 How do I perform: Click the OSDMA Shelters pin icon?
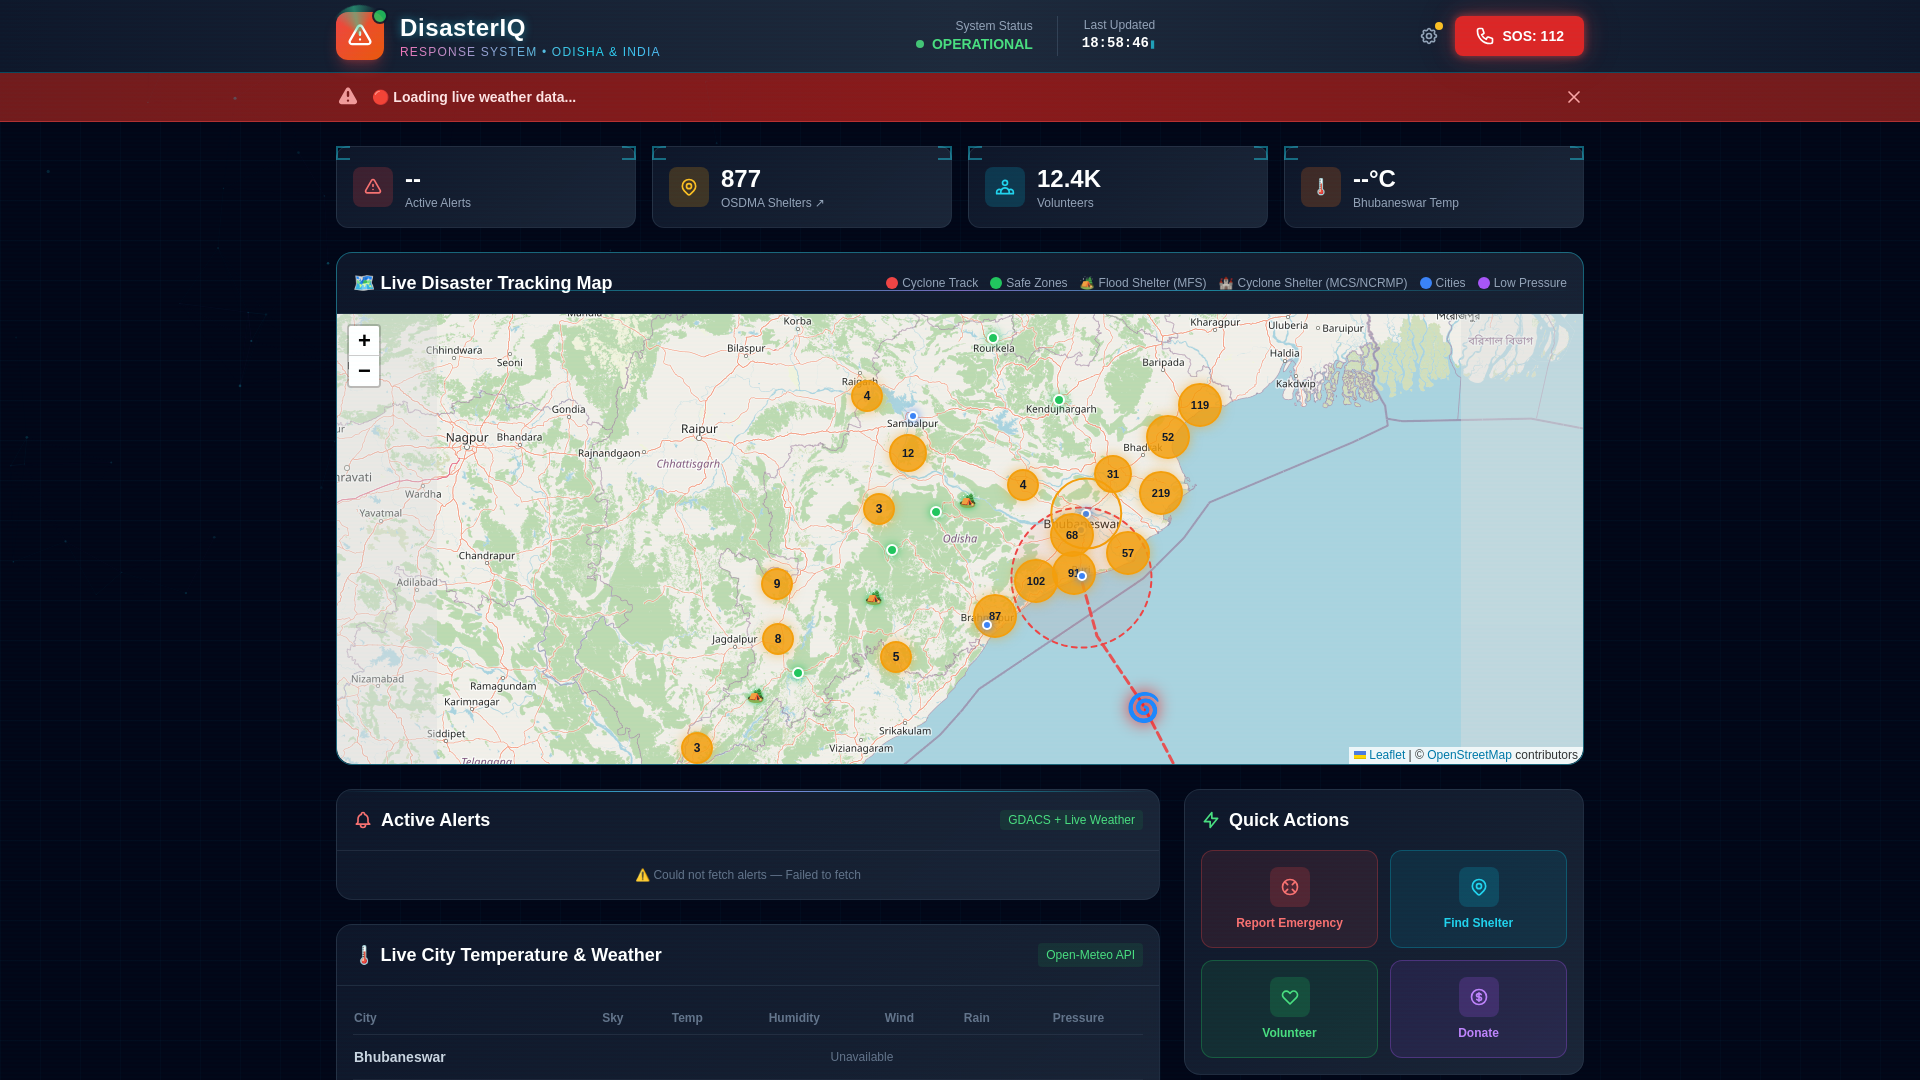(x=689, y=187)
